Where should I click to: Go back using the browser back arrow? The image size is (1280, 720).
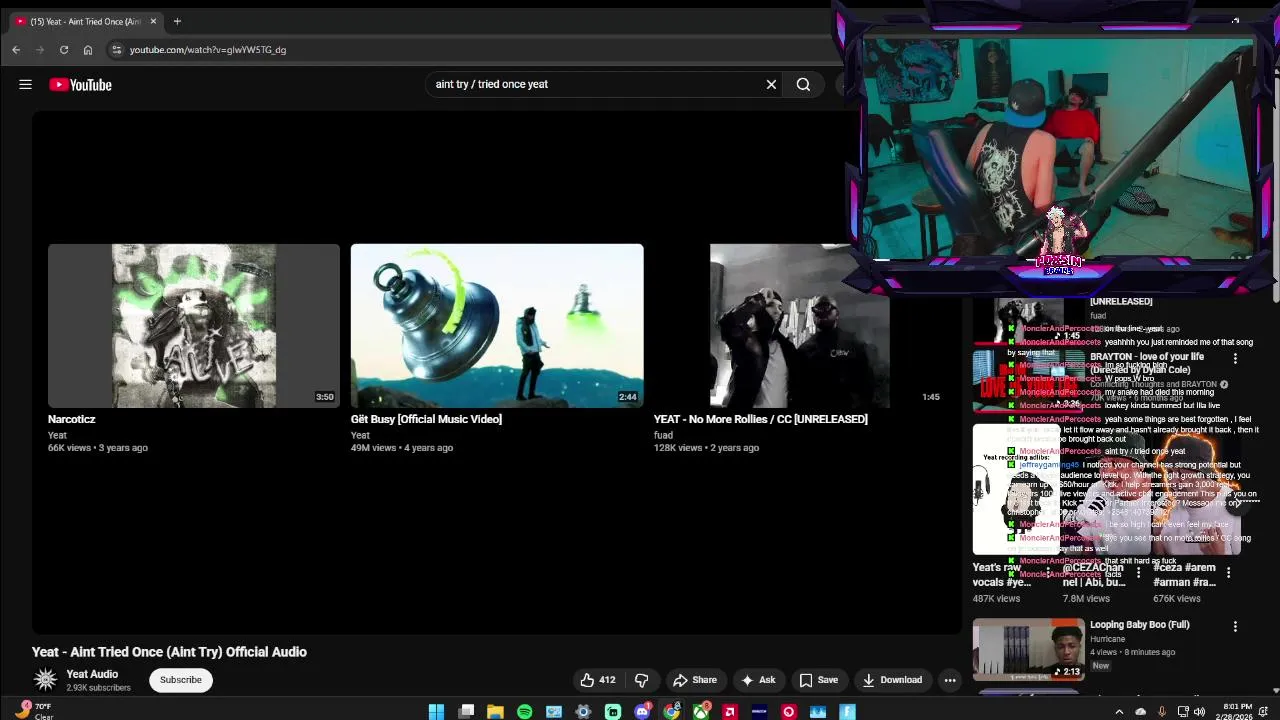click(x=16, y=50)
